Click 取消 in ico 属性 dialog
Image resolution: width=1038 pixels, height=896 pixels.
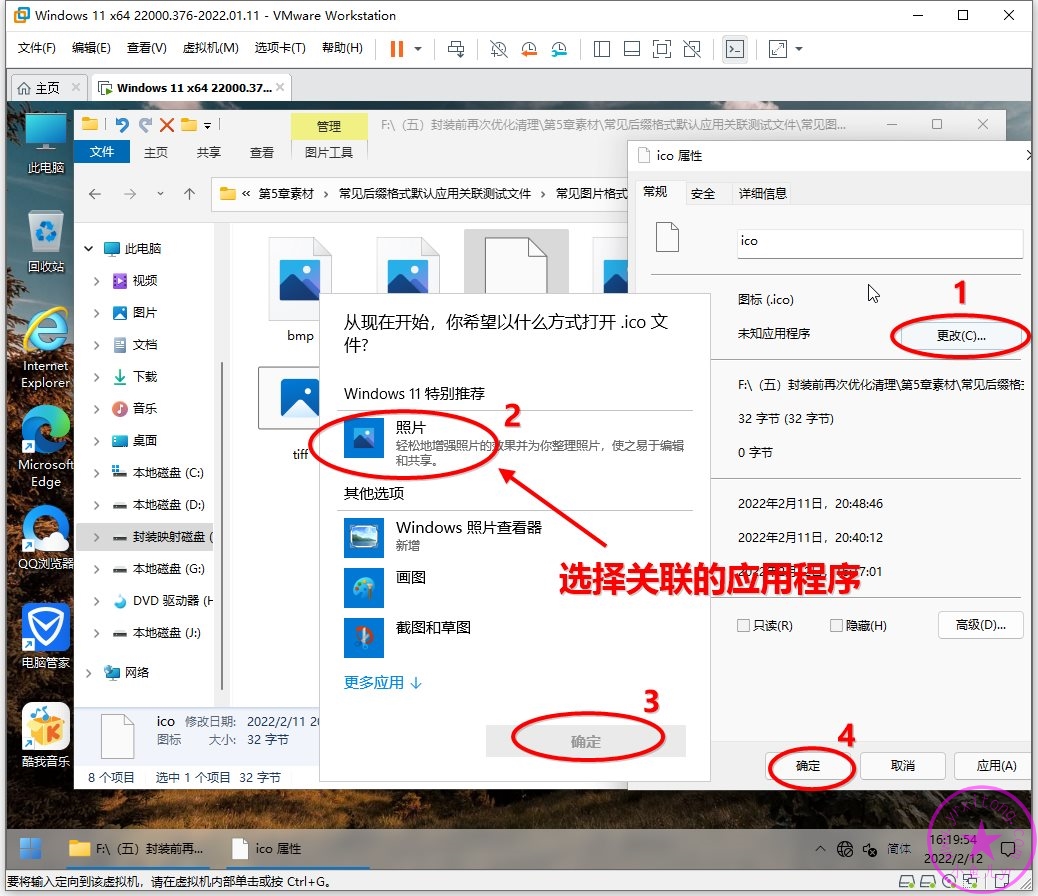point(902,766)
